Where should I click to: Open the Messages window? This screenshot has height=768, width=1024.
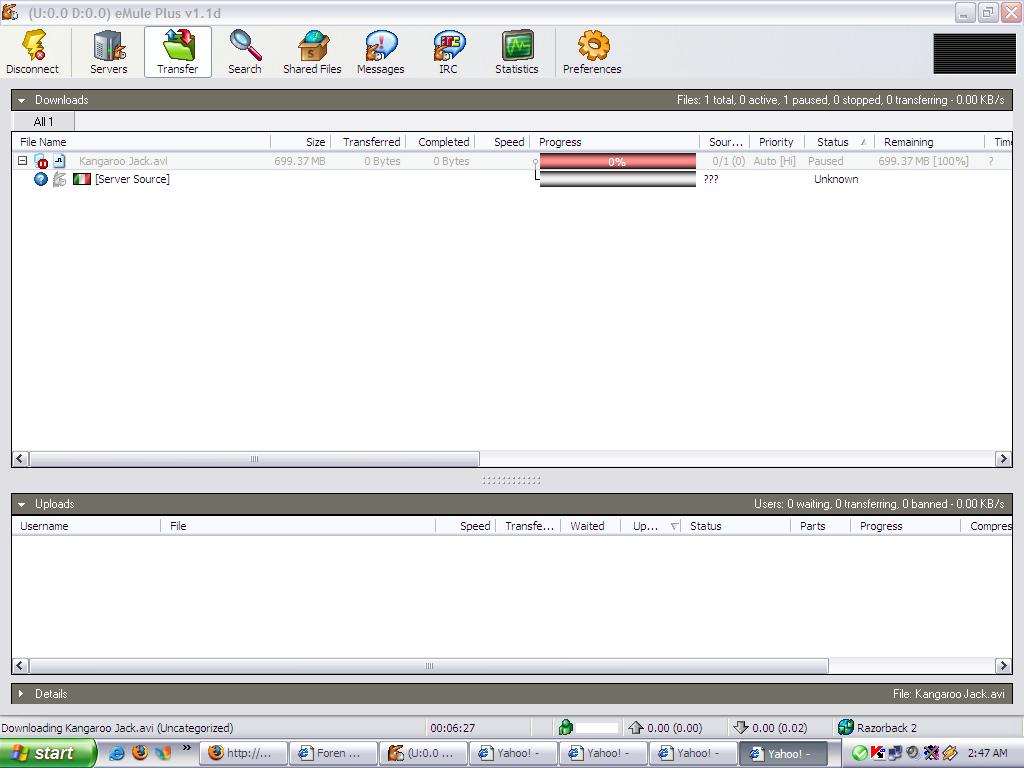click(x=381, y=52)
